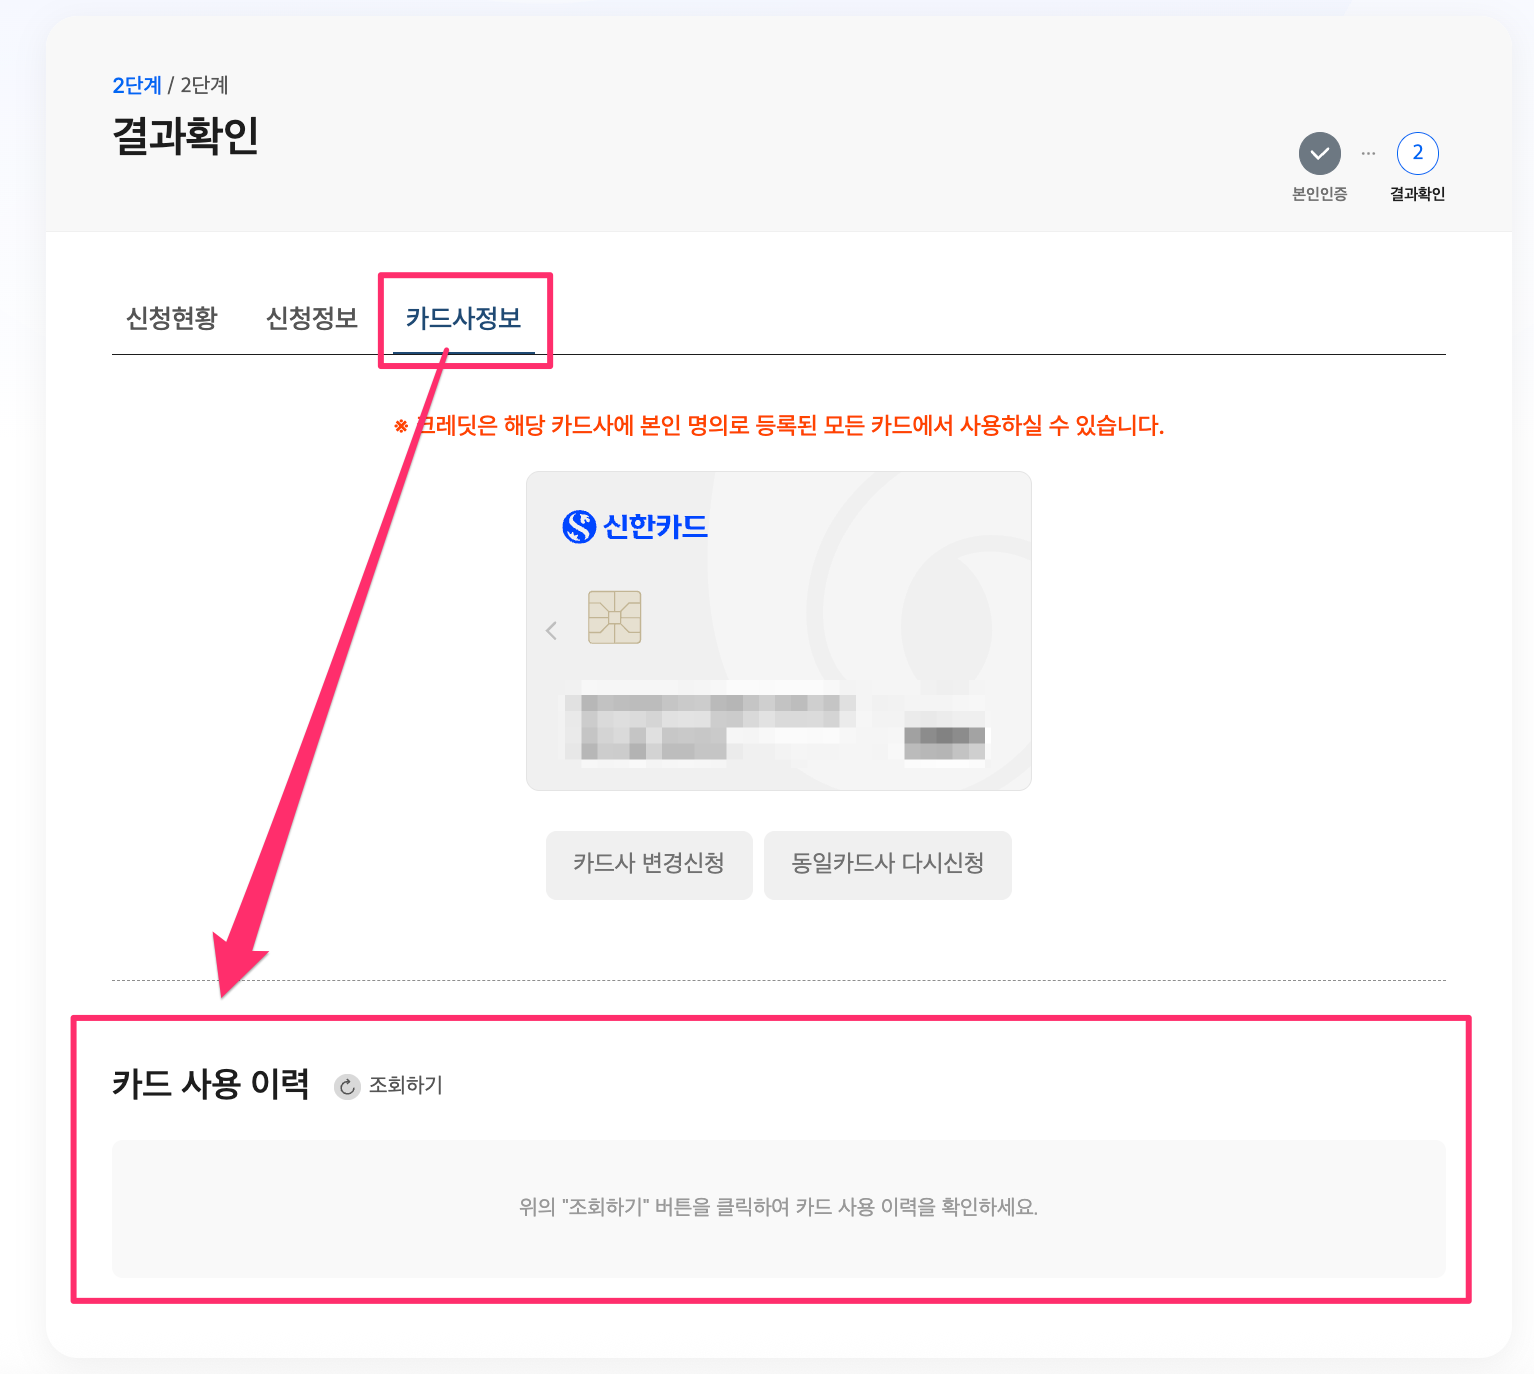
Task: Click the 조회하기 text link
Action: [406, 1085]
